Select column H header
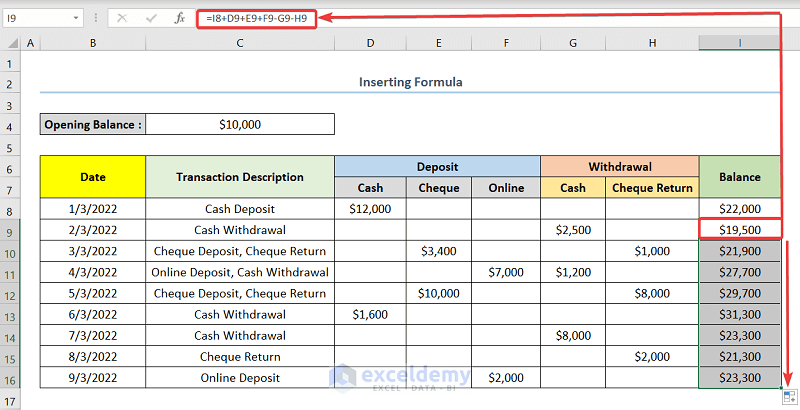 [x=652, y=43]
